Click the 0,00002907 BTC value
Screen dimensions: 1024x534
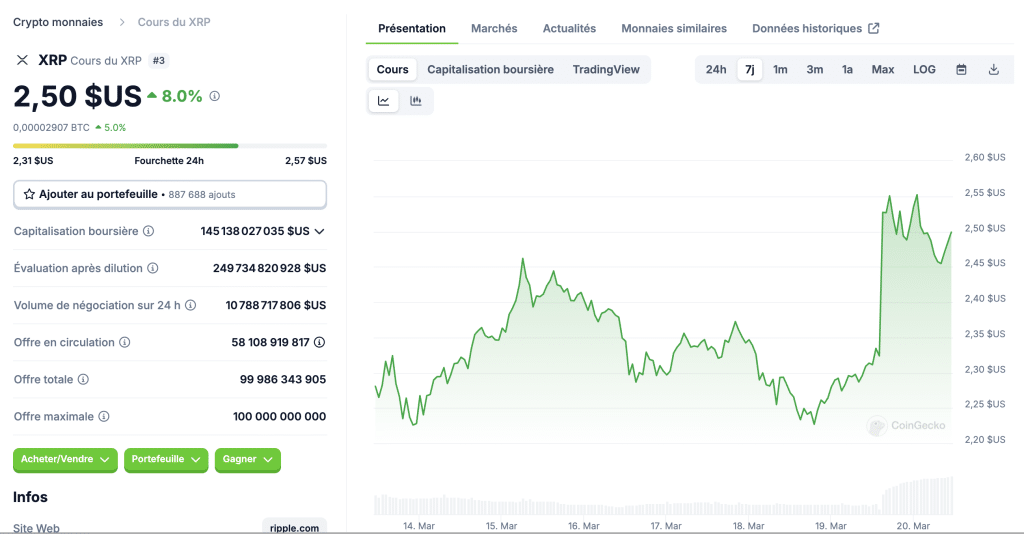(x=51, y=127)
